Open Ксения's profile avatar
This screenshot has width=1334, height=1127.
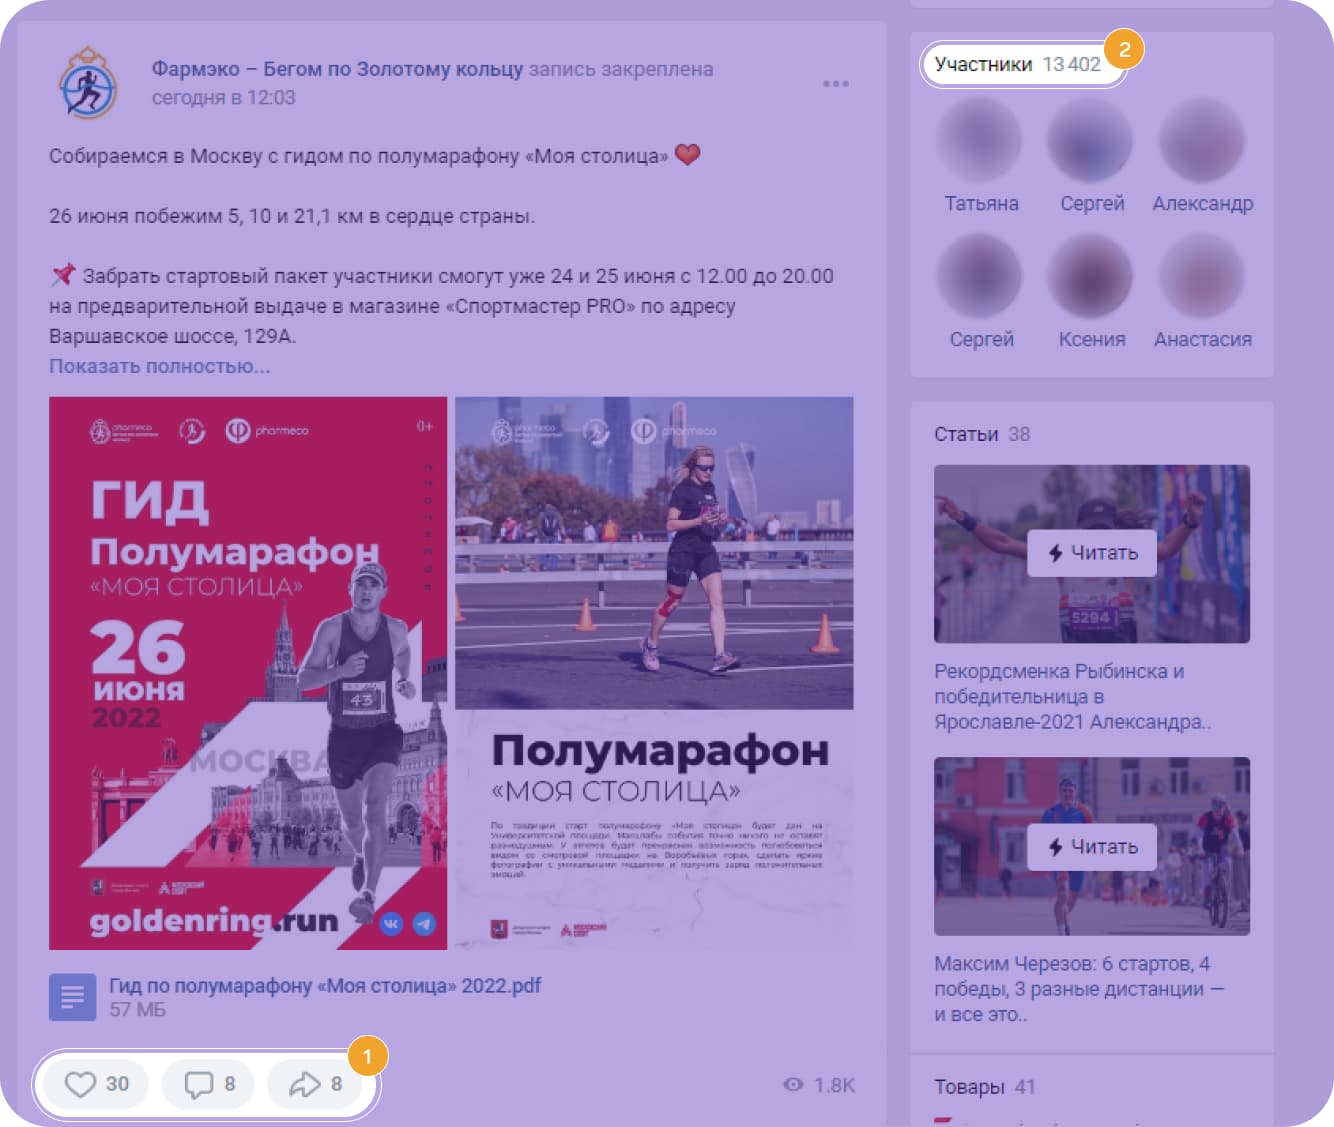point(1090,277)
